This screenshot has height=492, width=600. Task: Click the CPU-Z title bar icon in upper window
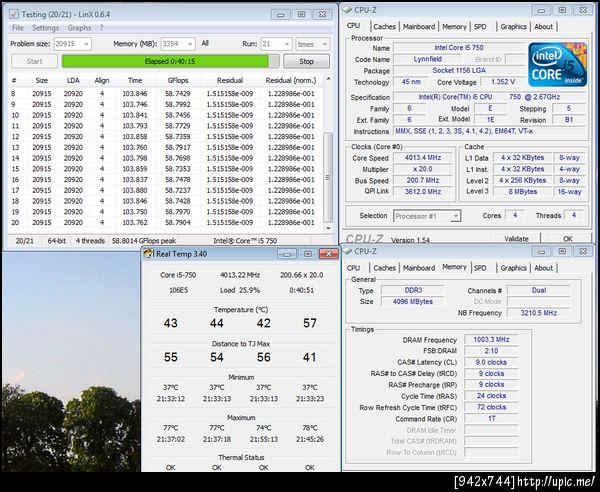(x=347, y=10)
